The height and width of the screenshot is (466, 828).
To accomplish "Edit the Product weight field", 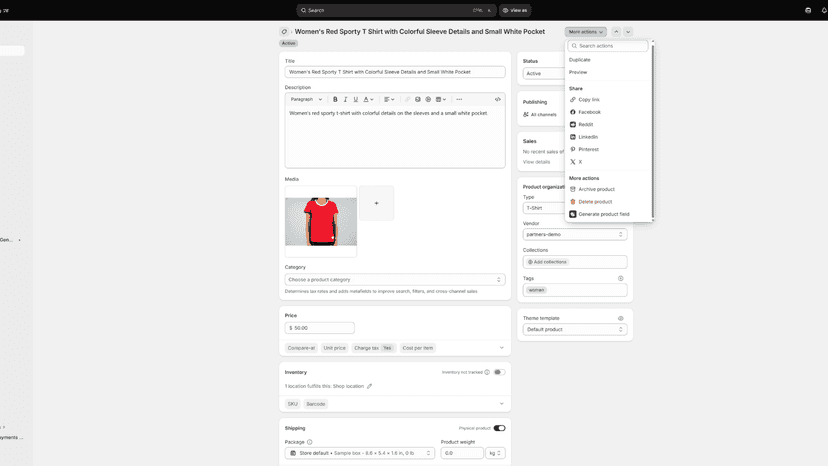I will coord(462,453).
